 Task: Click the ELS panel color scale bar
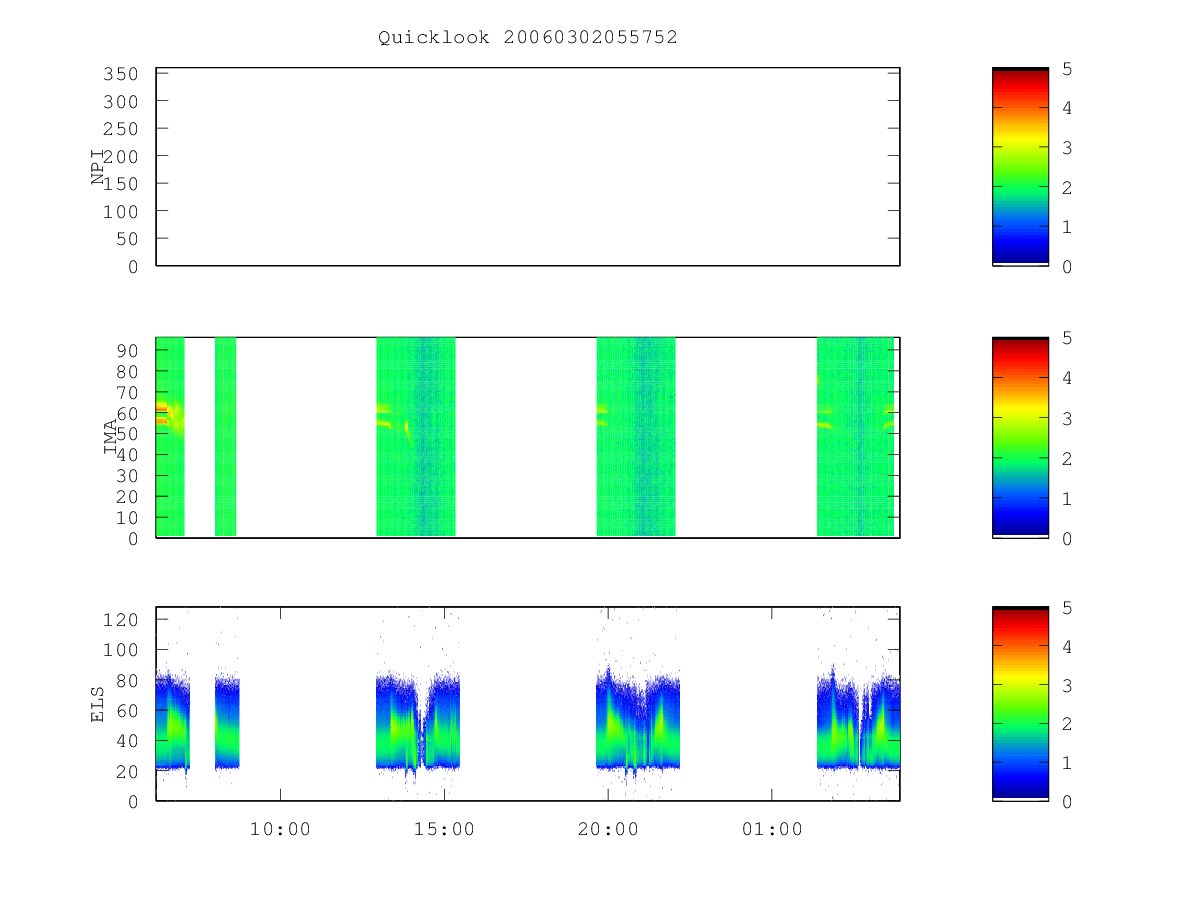1020,704
